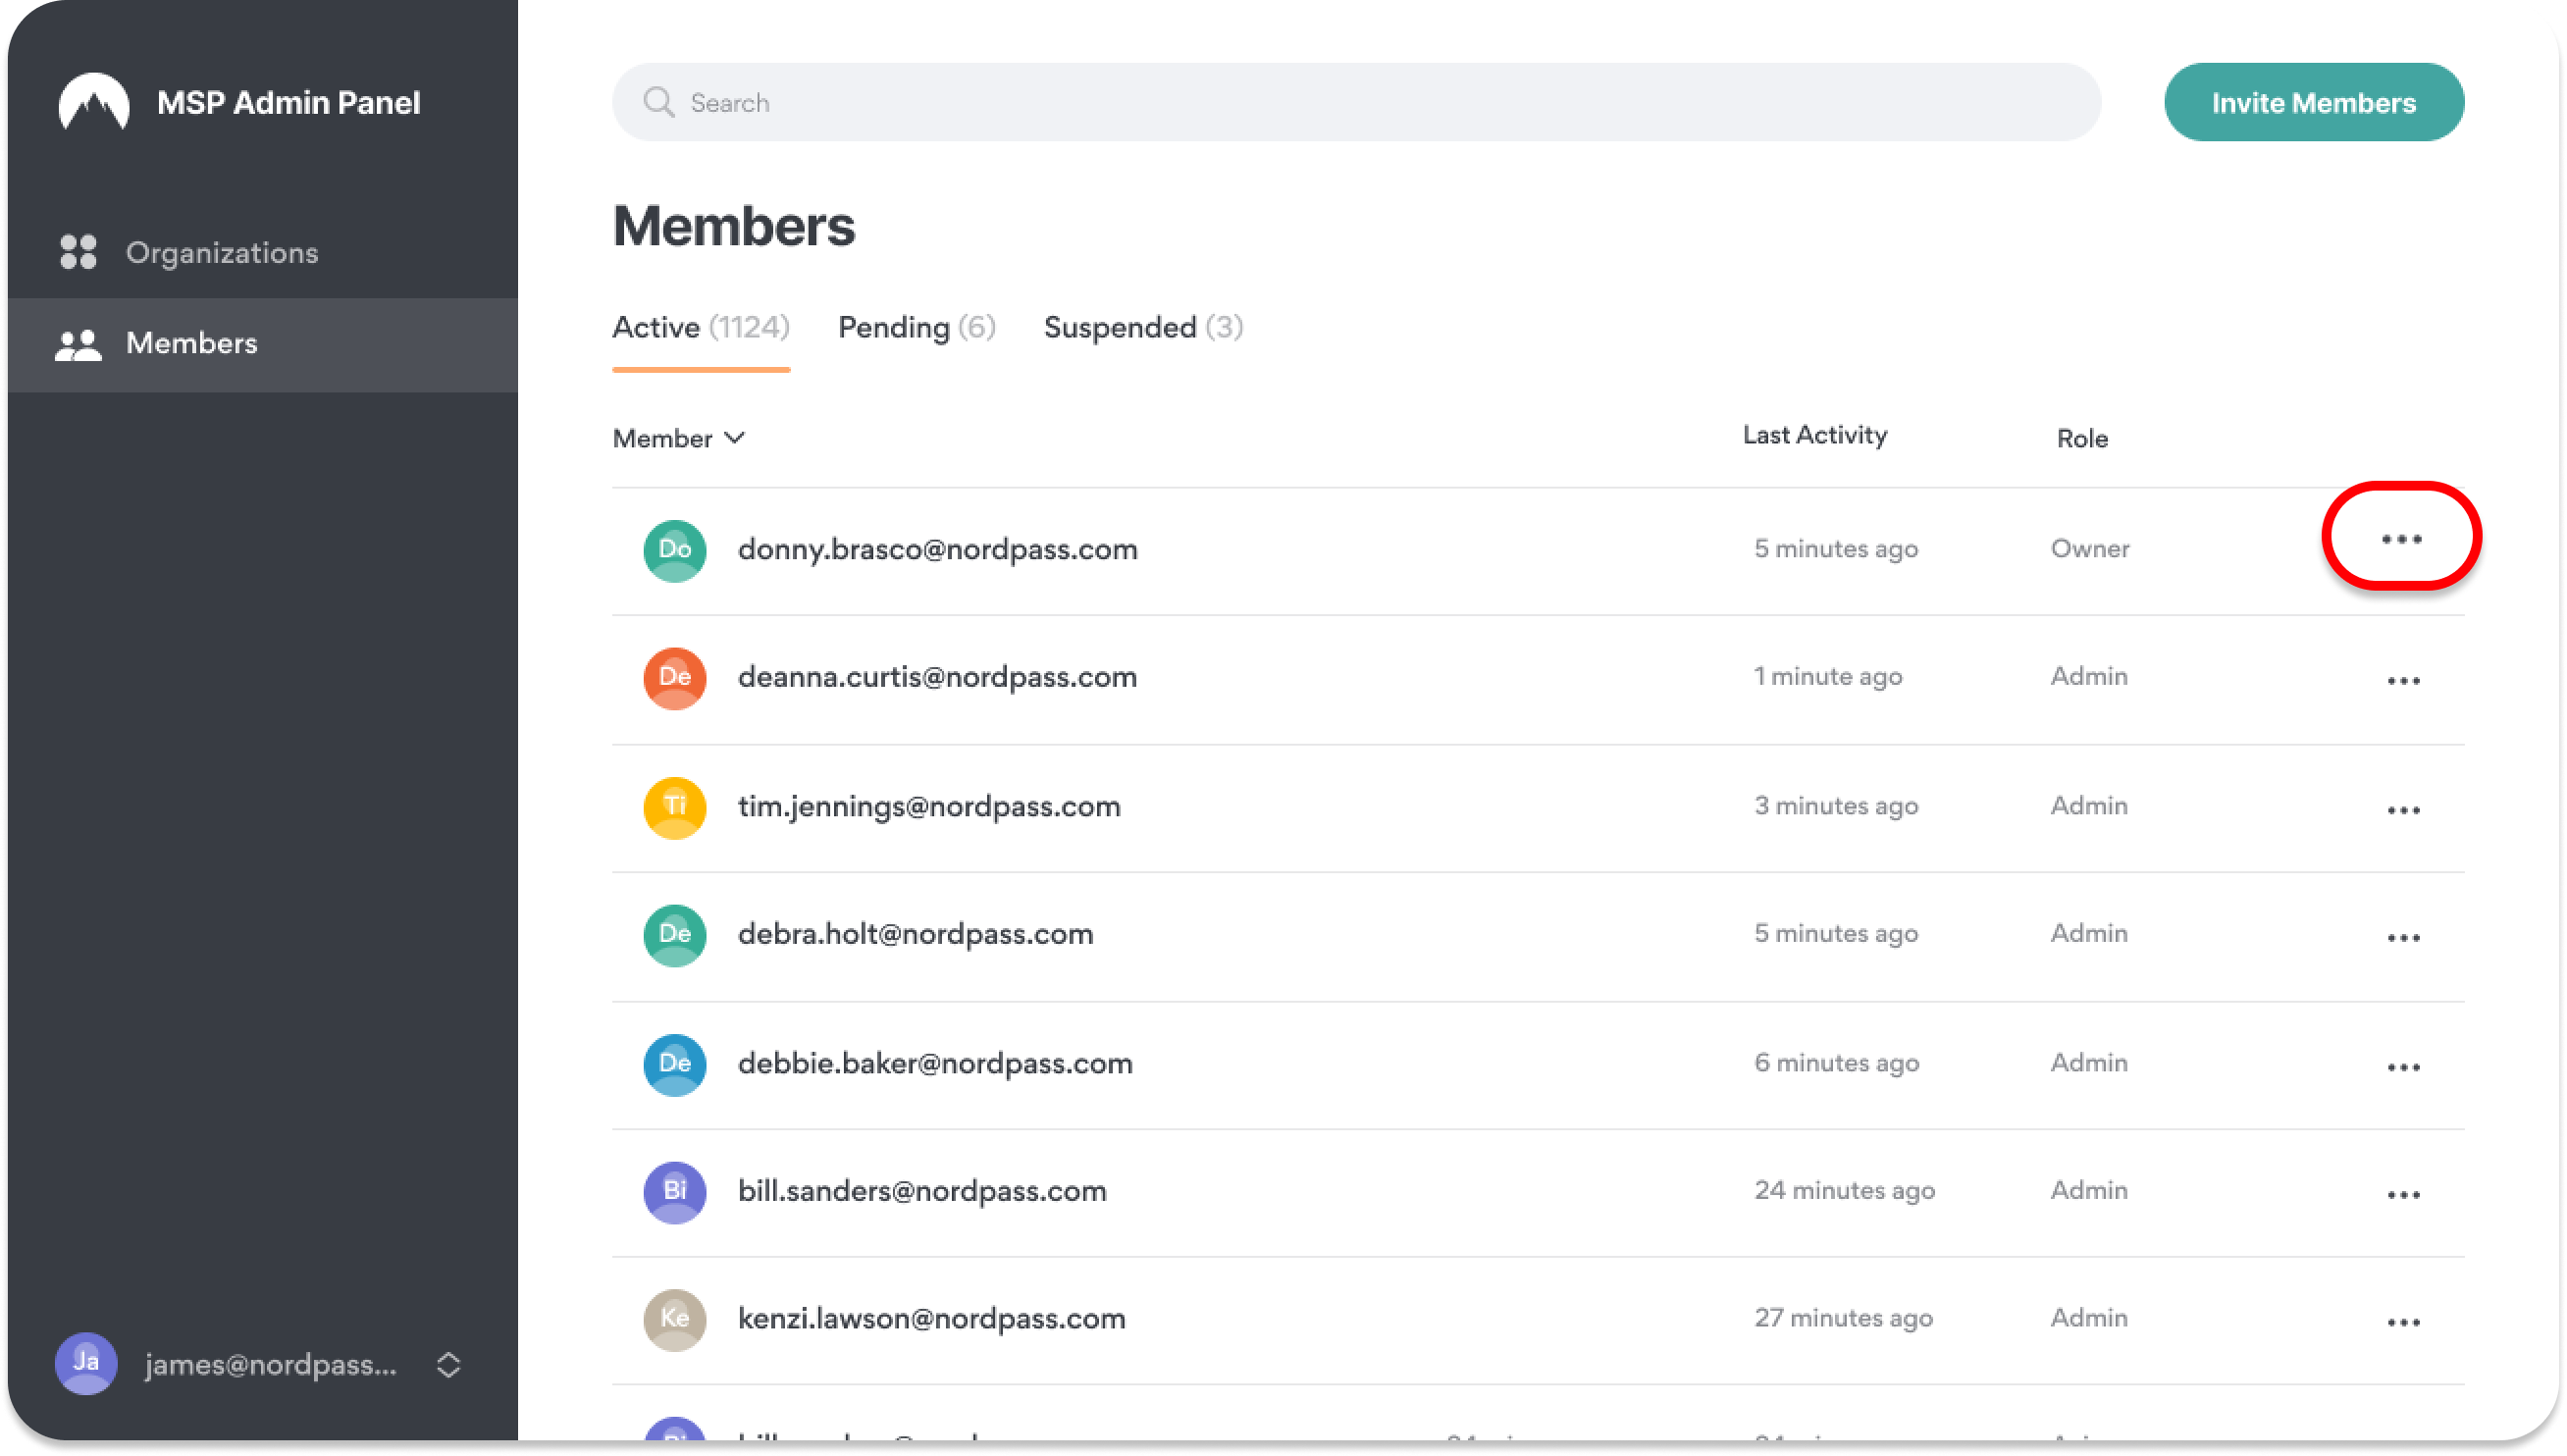Click the Invite Members button
Viewport: 2567px width, 1456px height.
(2313, 102)
